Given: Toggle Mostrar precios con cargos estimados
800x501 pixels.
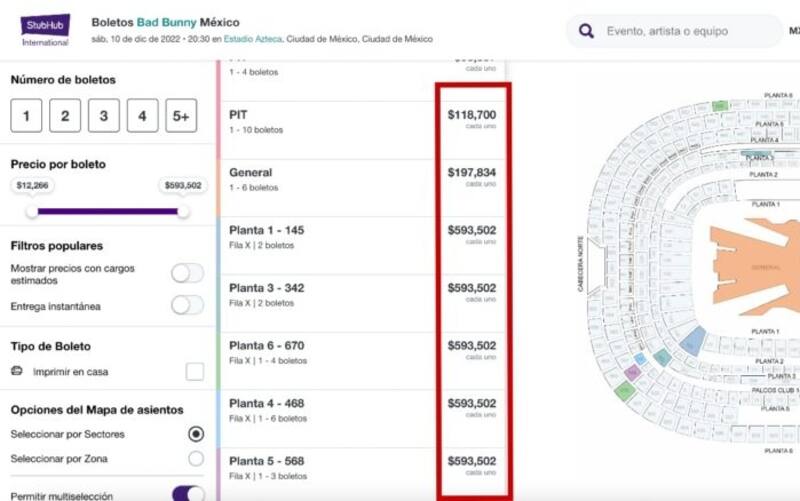Looking at the screenshot, I should pyautogui.click(x=187, y=273).
